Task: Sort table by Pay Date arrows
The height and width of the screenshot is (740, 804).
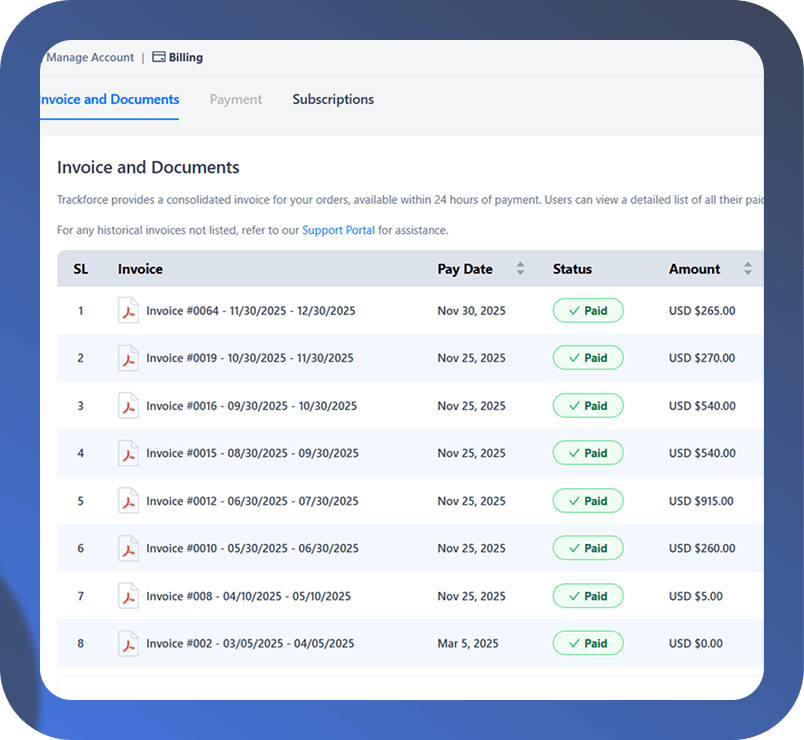Action: click(520, 269)
